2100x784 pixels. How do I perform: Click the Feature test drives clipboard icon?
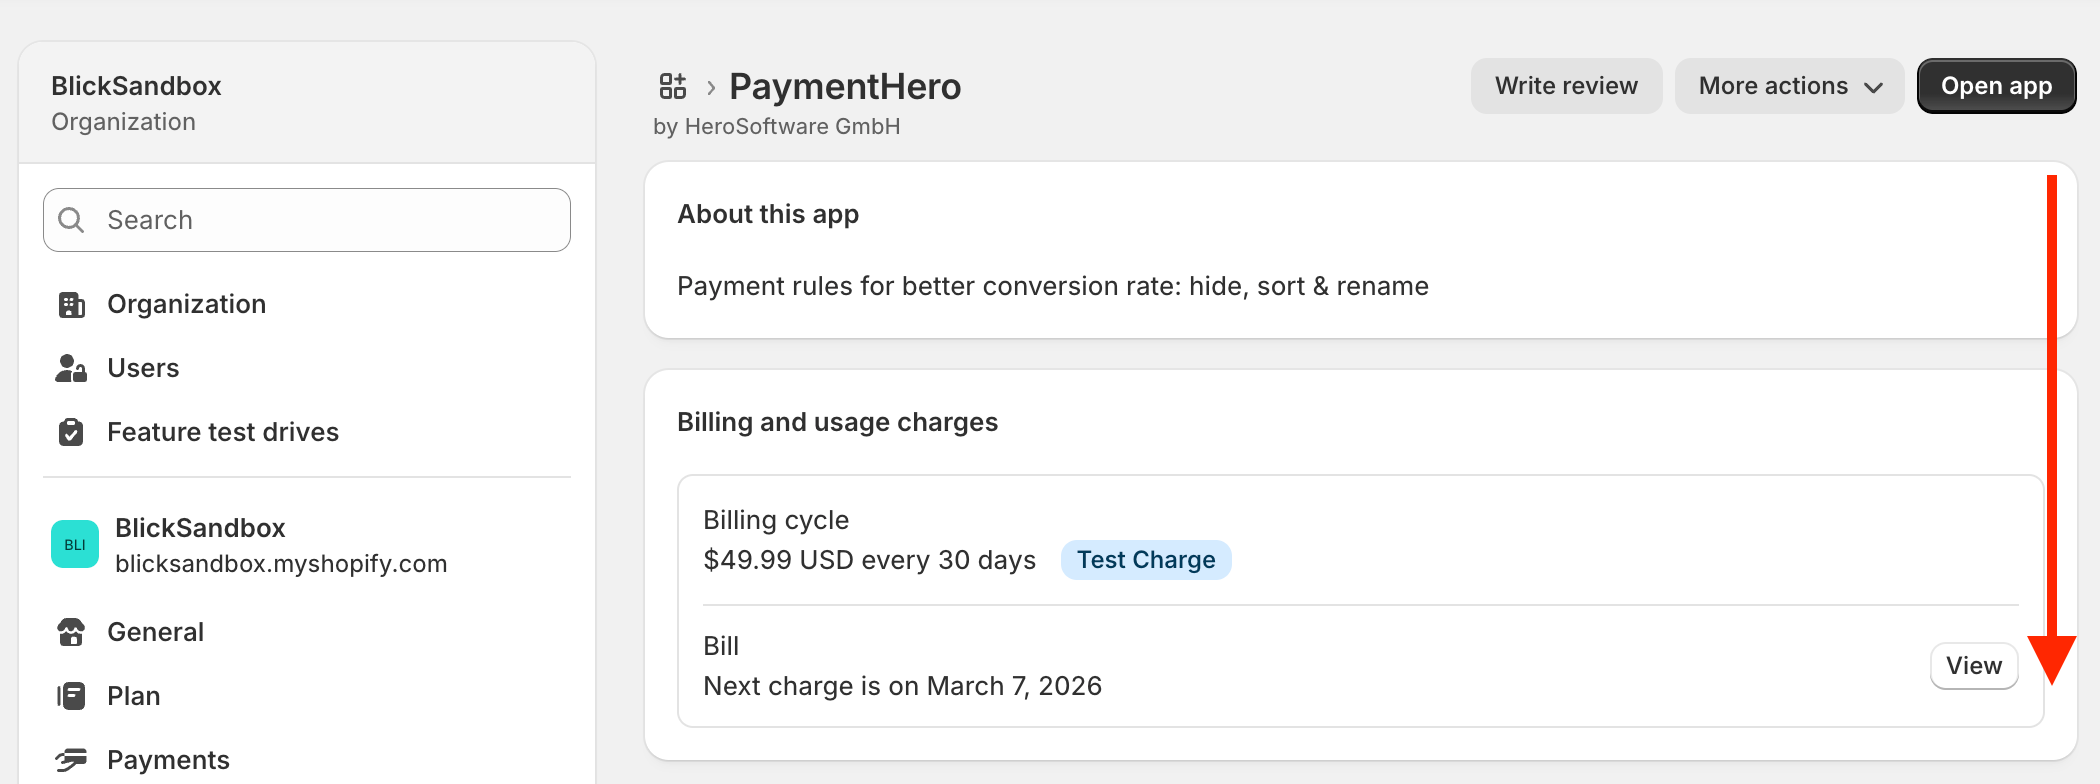(71, 432)
